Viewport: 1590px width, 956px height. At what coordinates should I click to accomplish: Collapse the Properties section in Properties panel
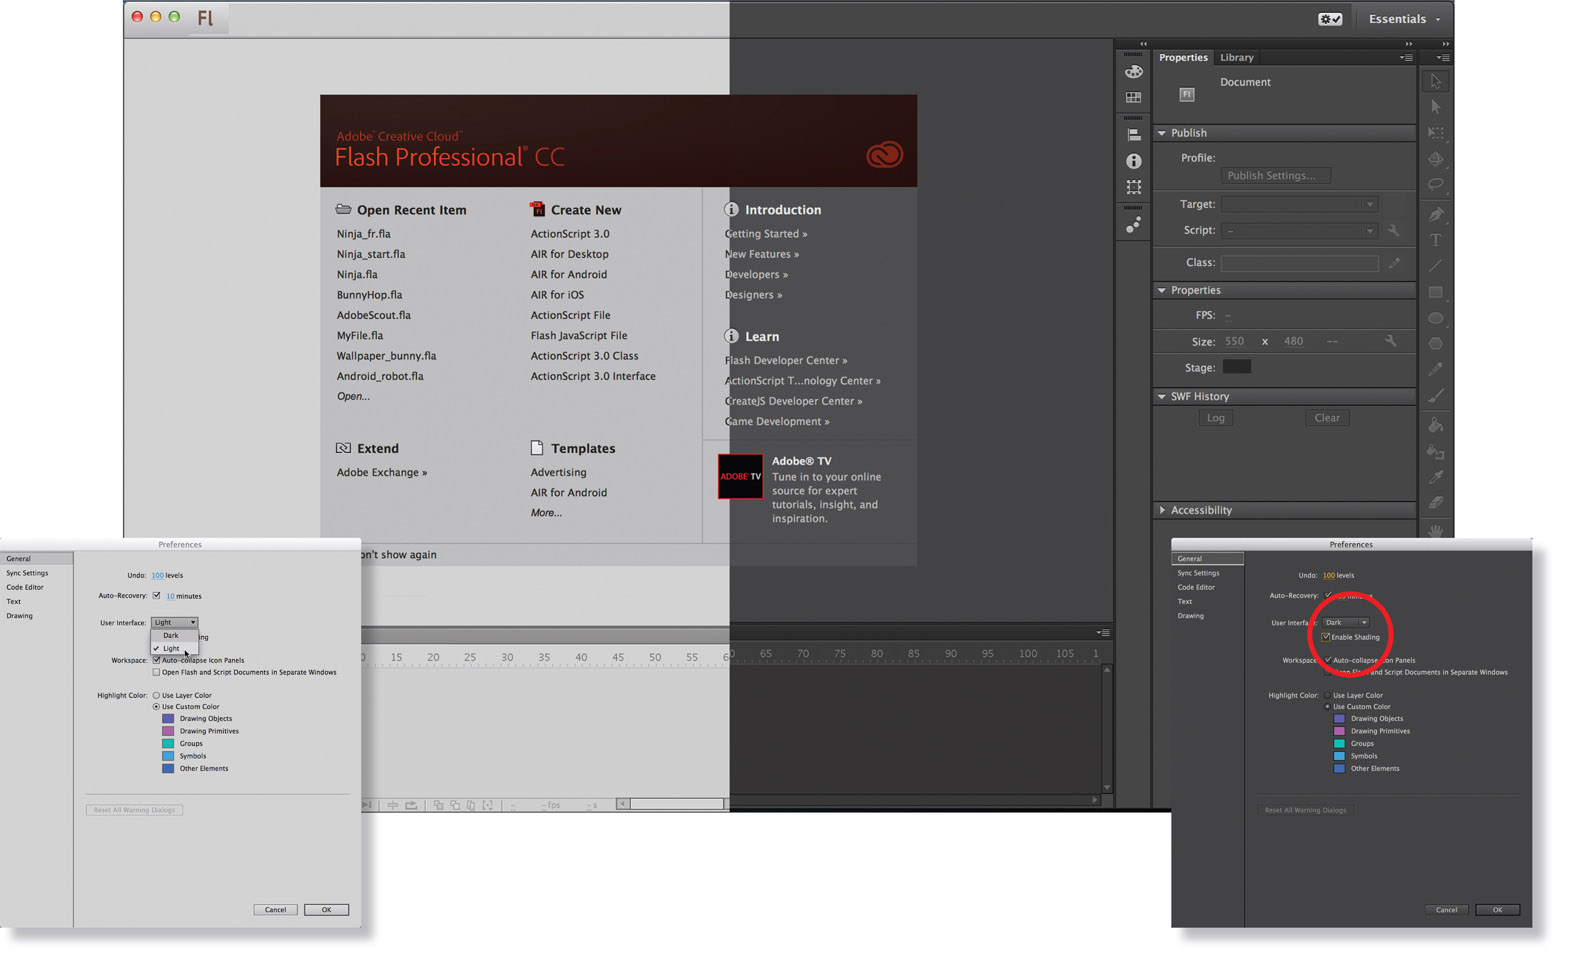point(1162,290)
